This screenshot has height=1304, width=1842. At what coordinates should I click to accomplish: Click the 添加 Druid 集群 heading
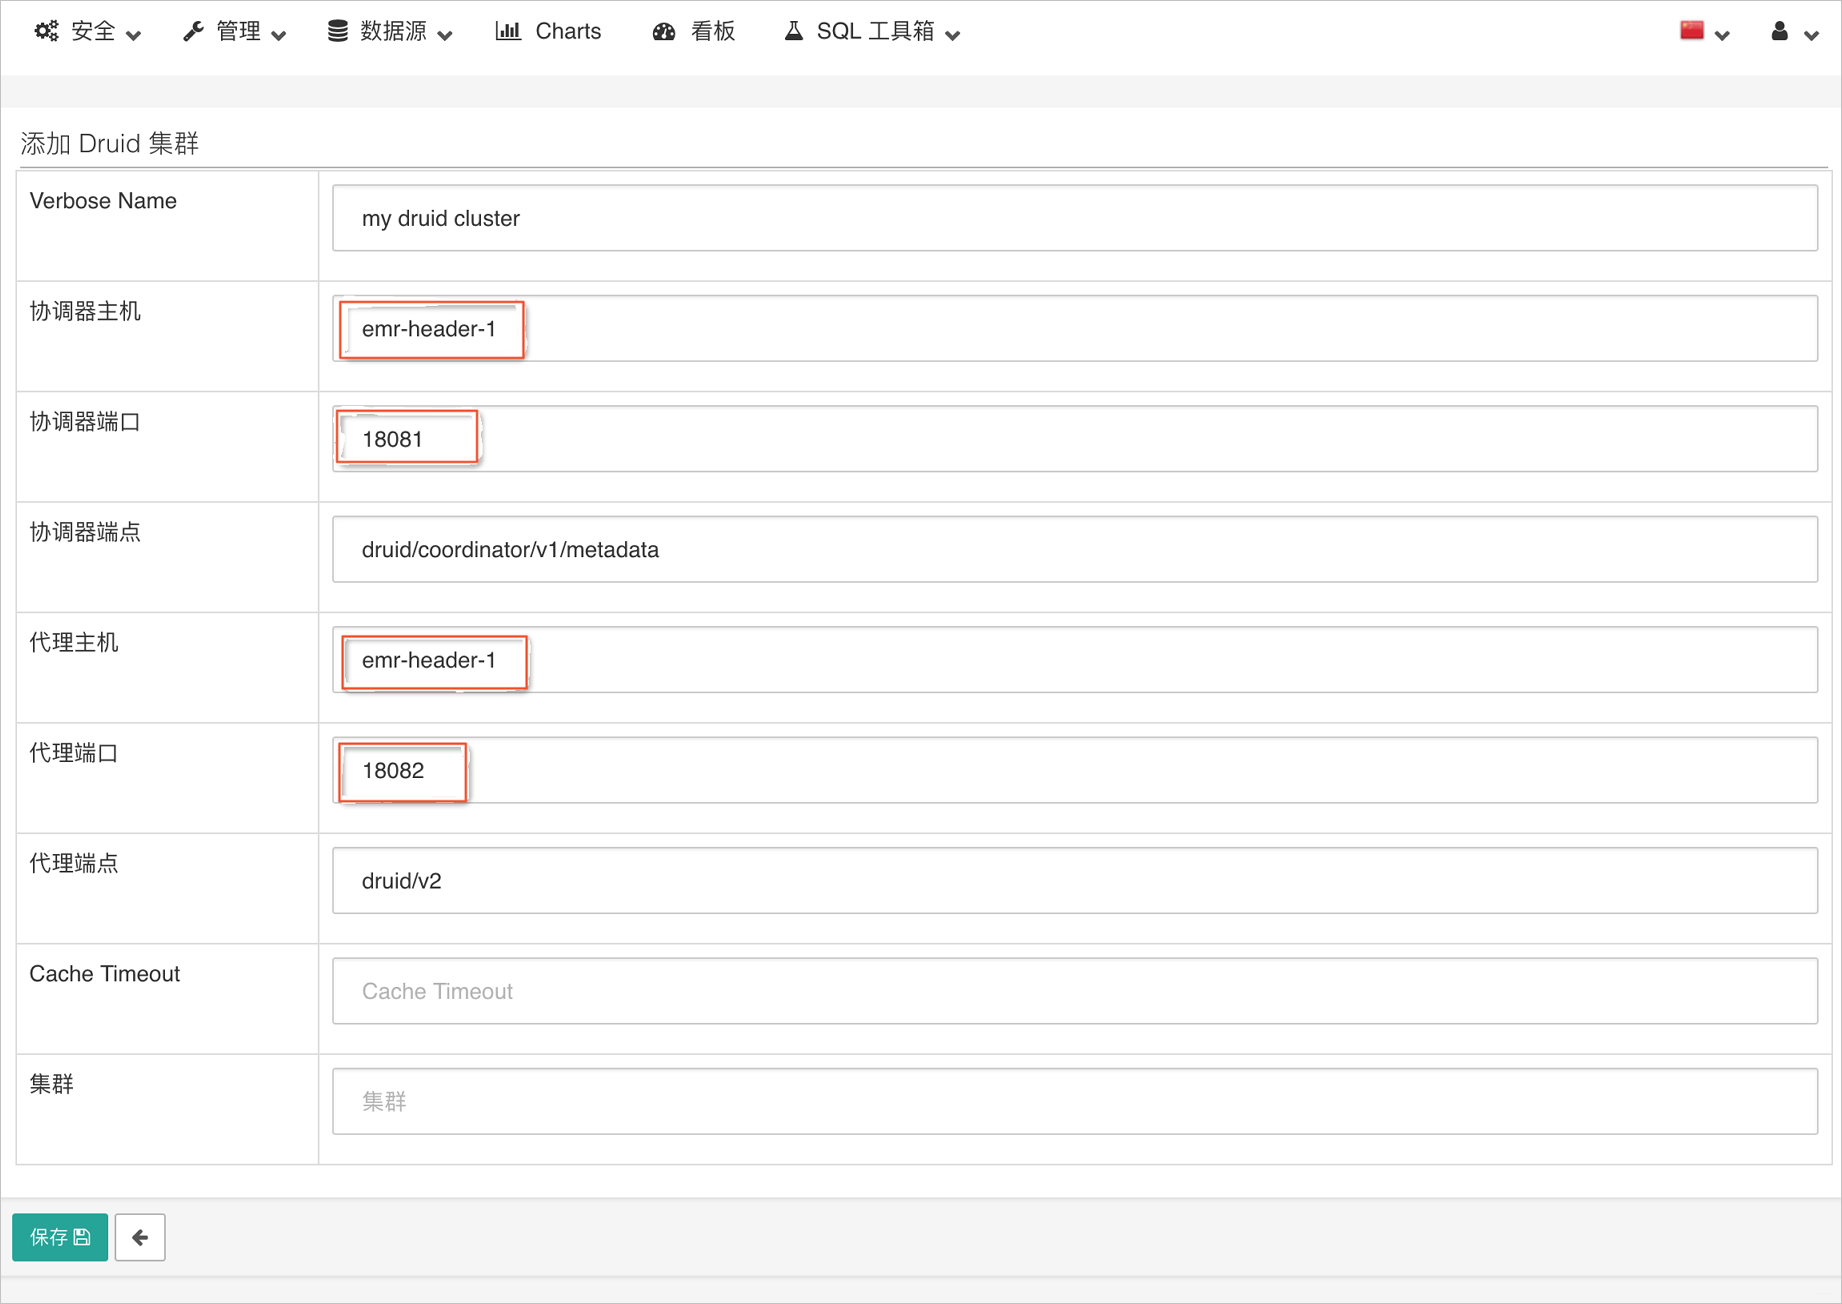pyautogui.click(x=110, y=144)
